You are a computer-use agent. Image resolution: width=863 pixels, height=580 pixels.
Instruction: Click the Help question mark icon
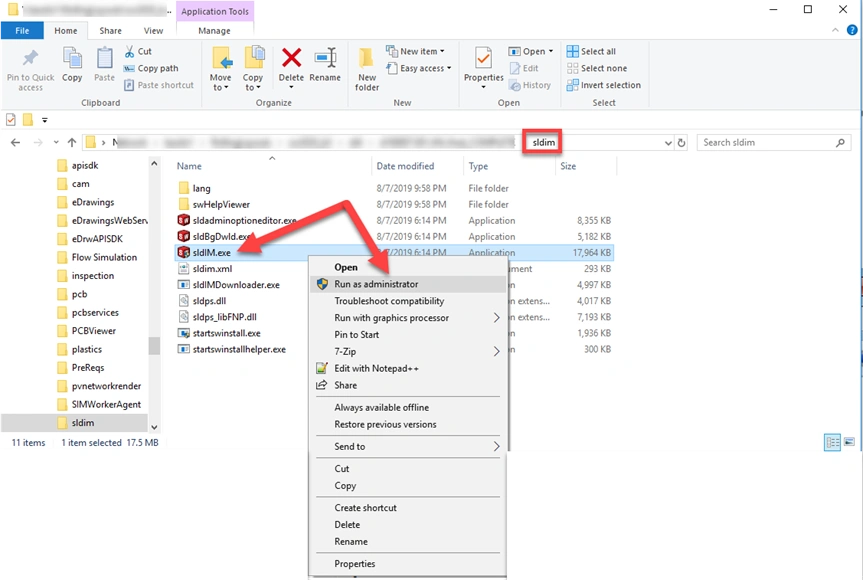pyautogui.click(x=852, y=30)
